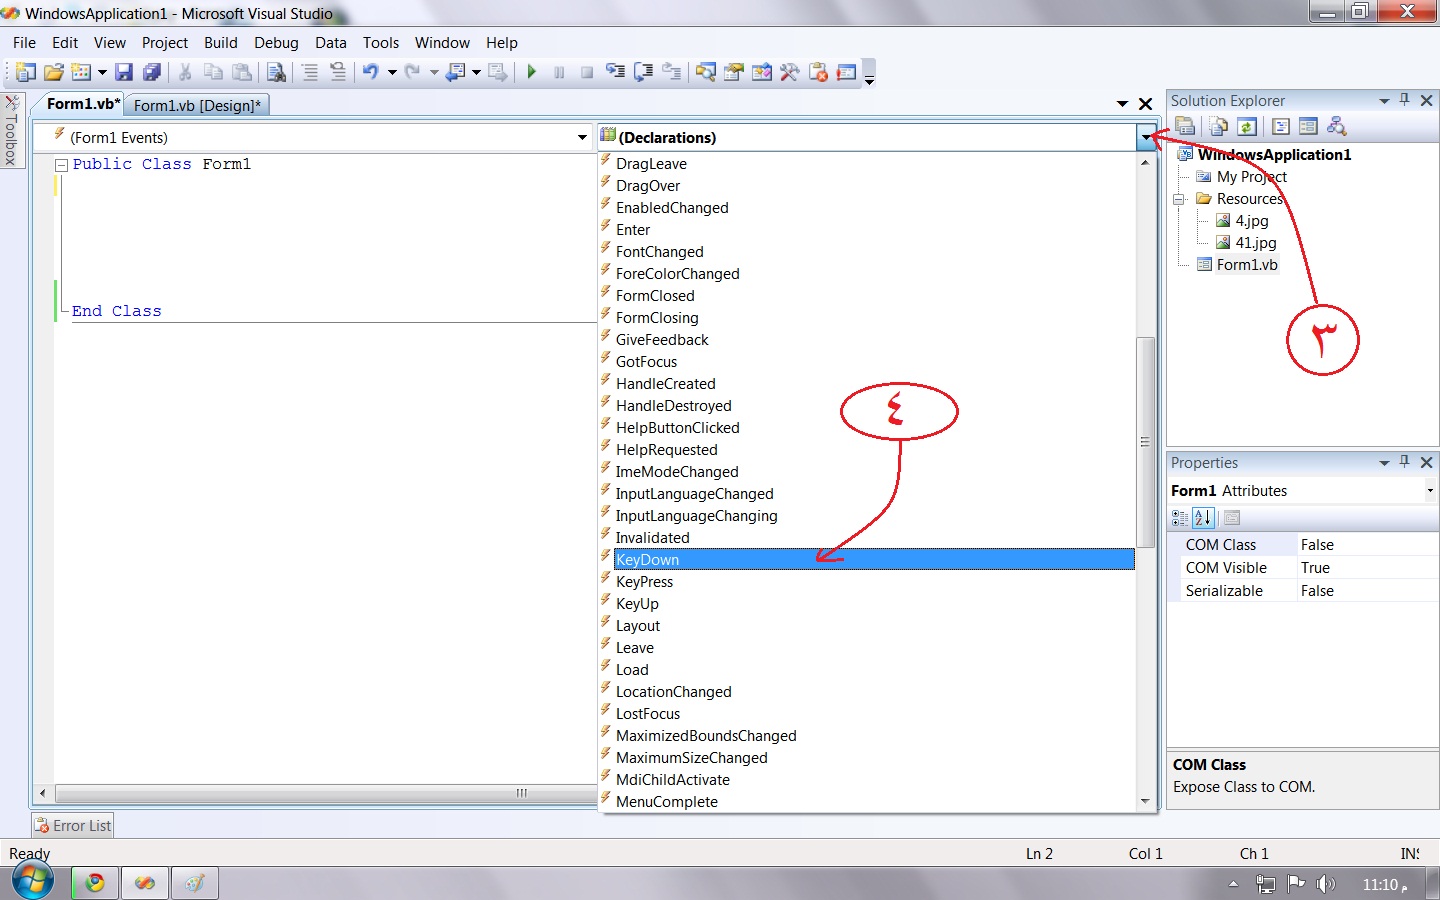Viewport: 1440px width, 900px height.
Task: Click View Class Diagram icon
Action: [x=1336, y=126]
